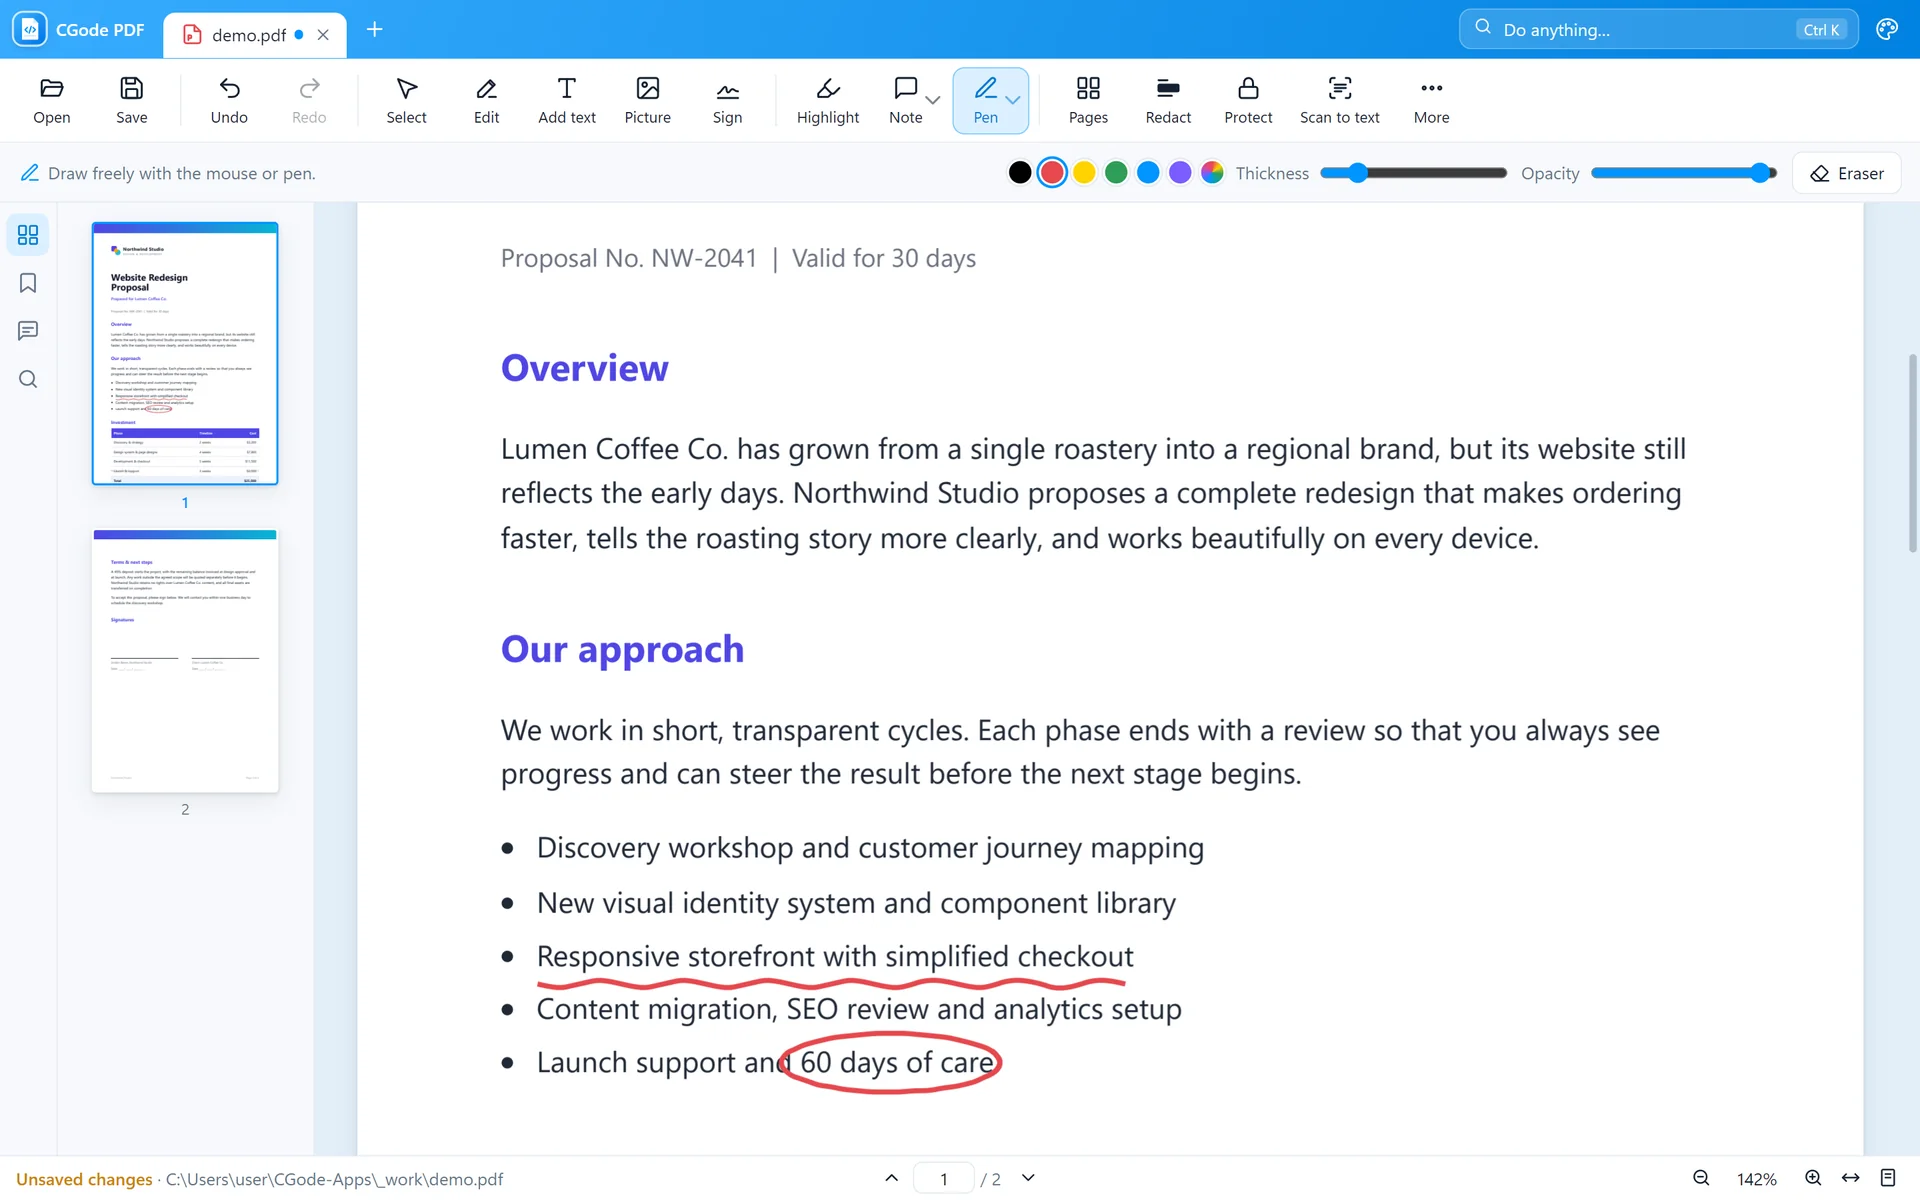Show the bookmarks sidebar panel
The height and width of the screenshot is (1200, 1920).
point(28,283)
